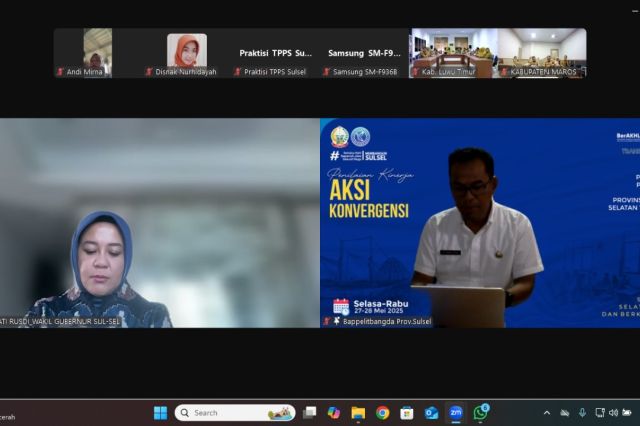The image size is (640, 426).
Task: Open File Explorer from the taskbar
Action: [x=358, y=413]
